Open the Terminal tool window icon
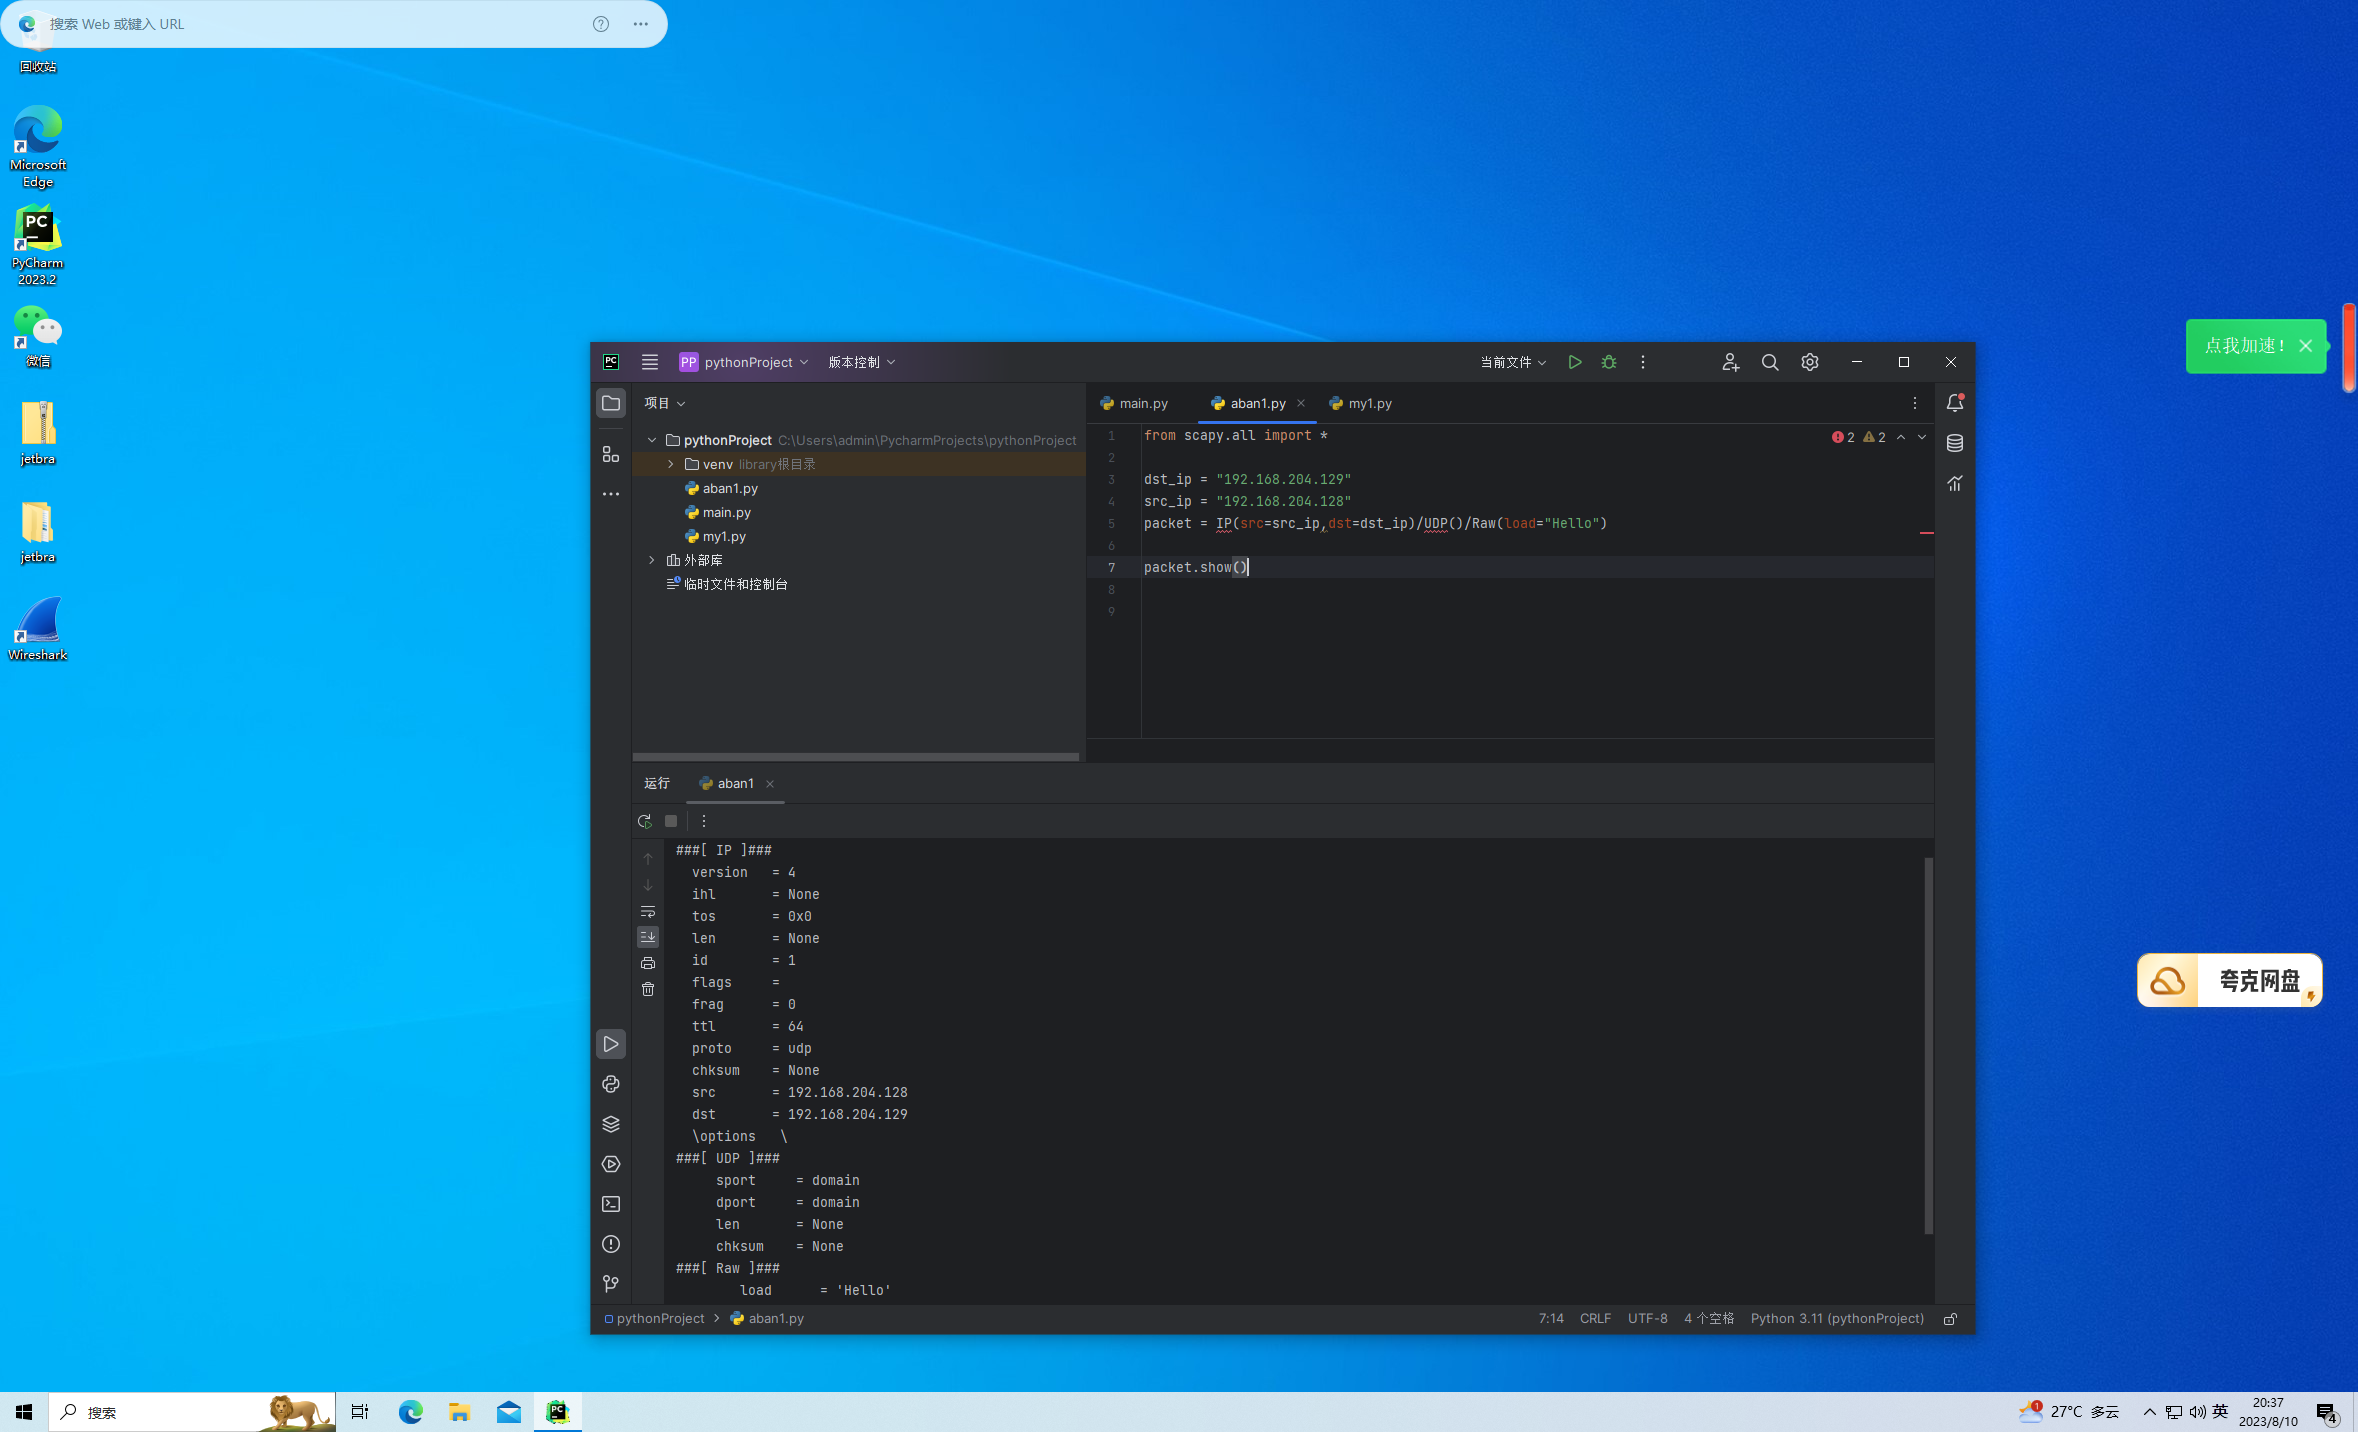 (x=611, y=1204)
